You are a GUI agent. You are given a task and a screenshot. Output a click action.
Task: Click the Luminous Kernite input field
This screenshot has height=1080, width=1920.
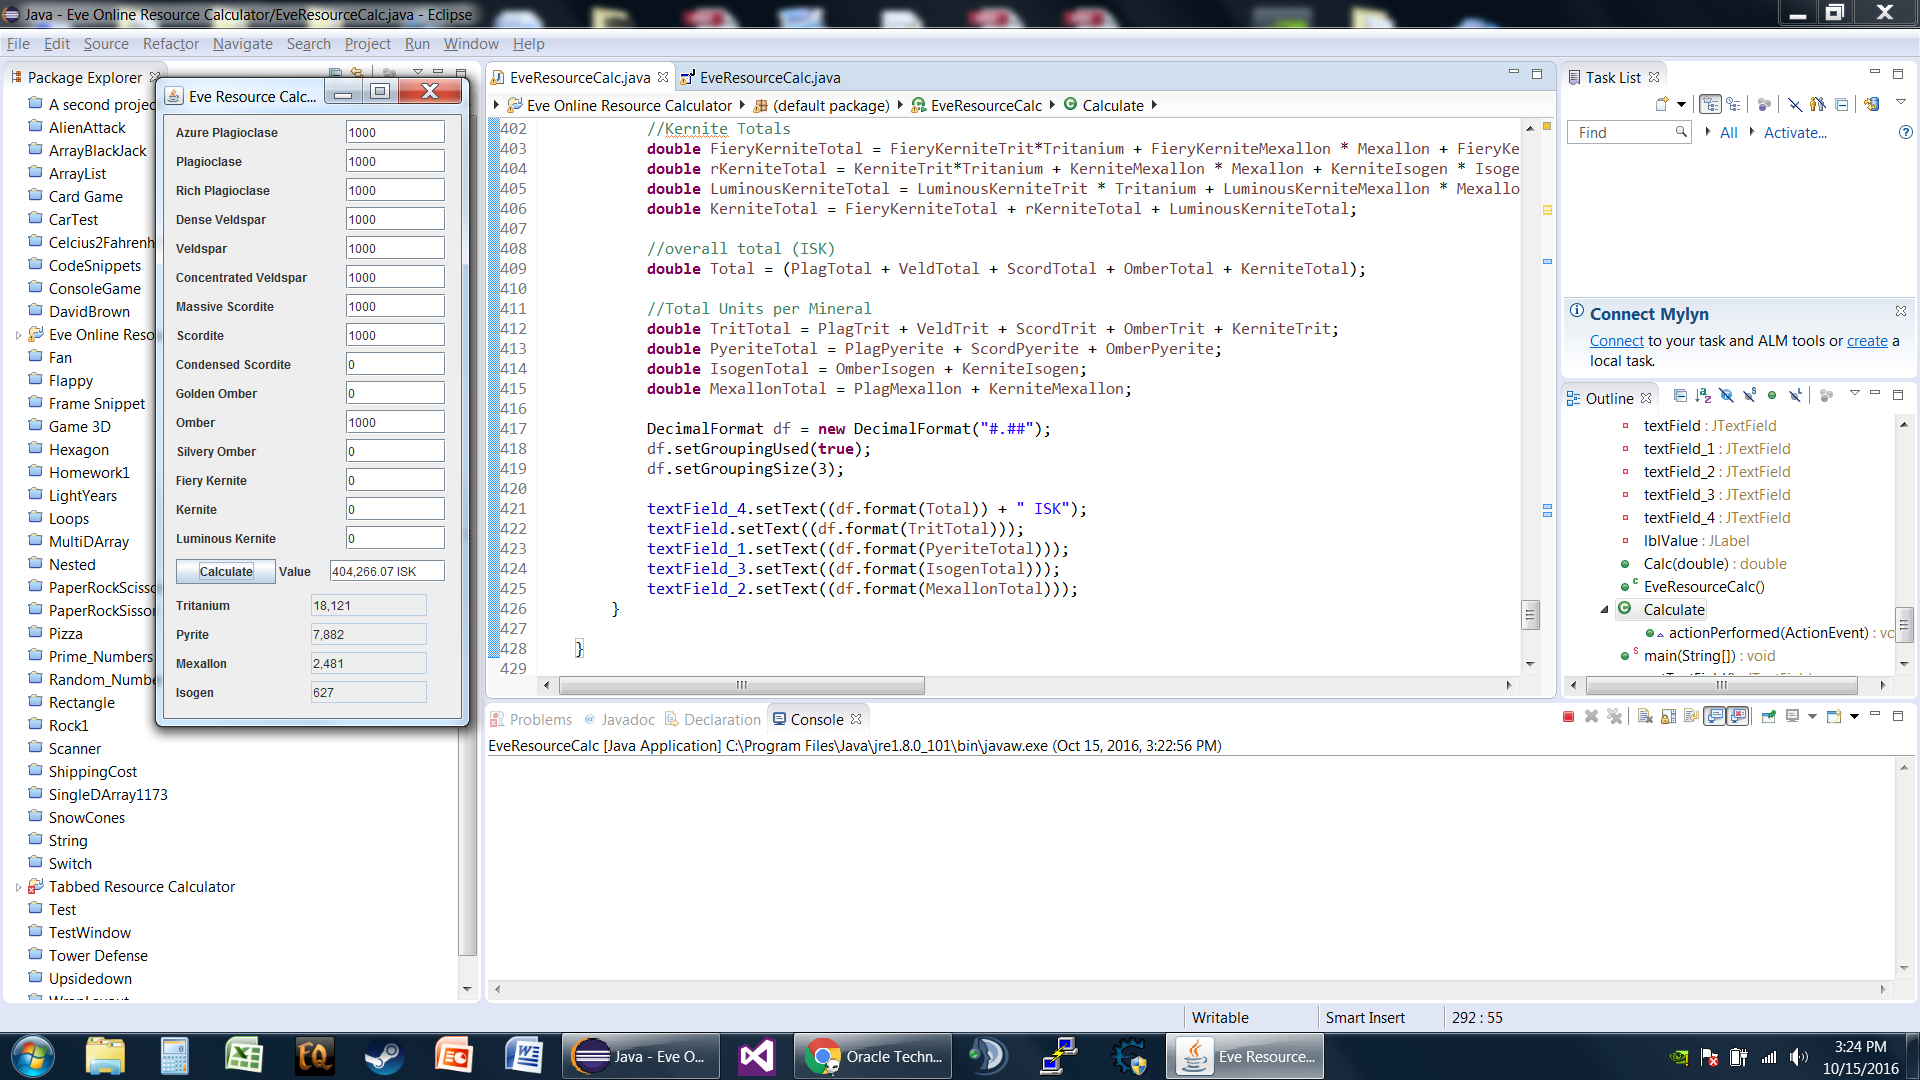(x=394, y=538)
